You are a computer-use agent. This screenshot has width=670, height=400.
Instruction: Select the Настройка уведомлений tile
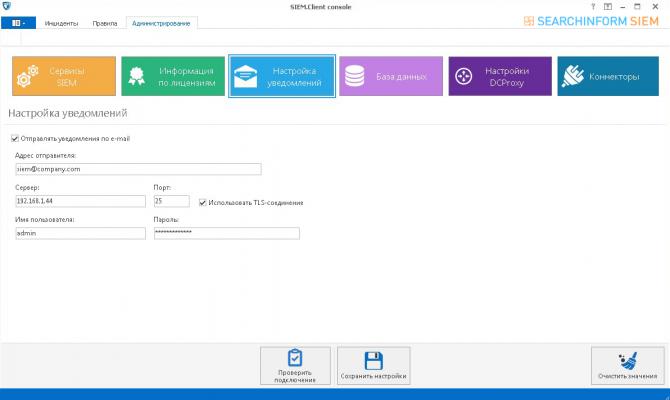tap(282, 76)
